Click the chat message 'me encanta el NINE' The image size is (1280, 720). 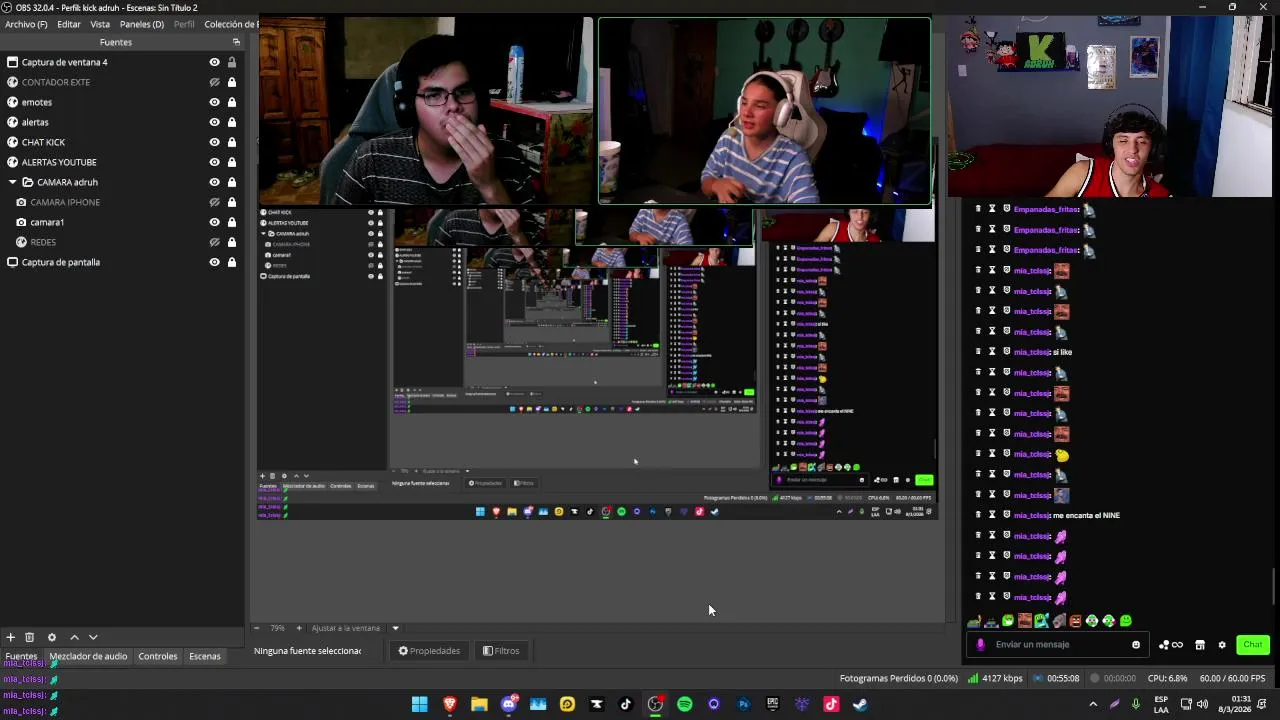[1086, 515]
